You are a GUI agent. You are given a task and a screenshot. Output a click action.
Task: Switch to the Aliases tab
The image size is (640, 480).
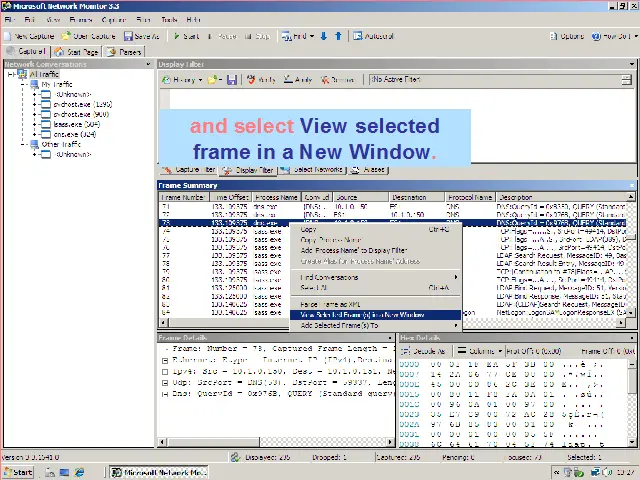368,170
